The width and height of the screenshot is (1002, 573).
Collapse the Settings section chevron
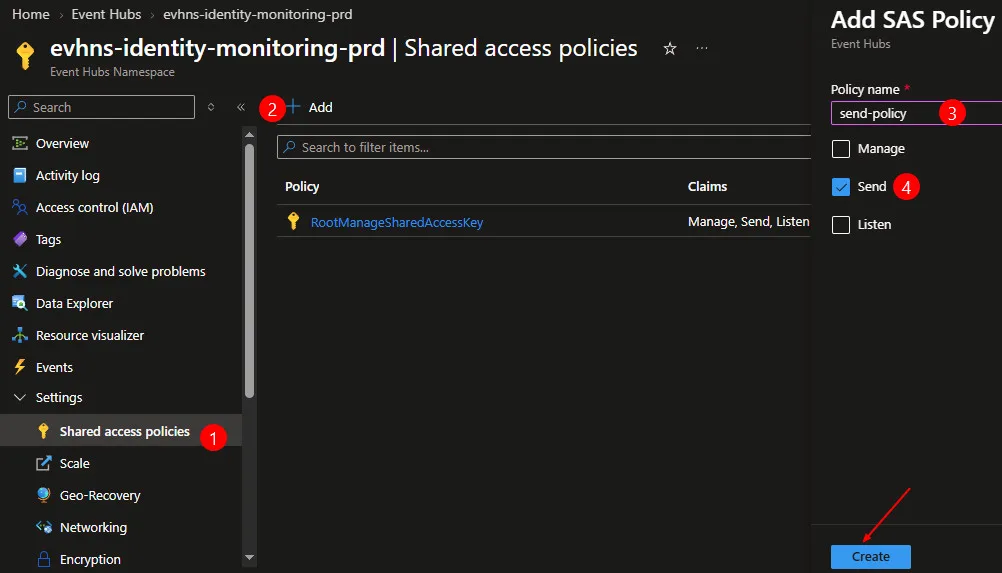[20, 397]
